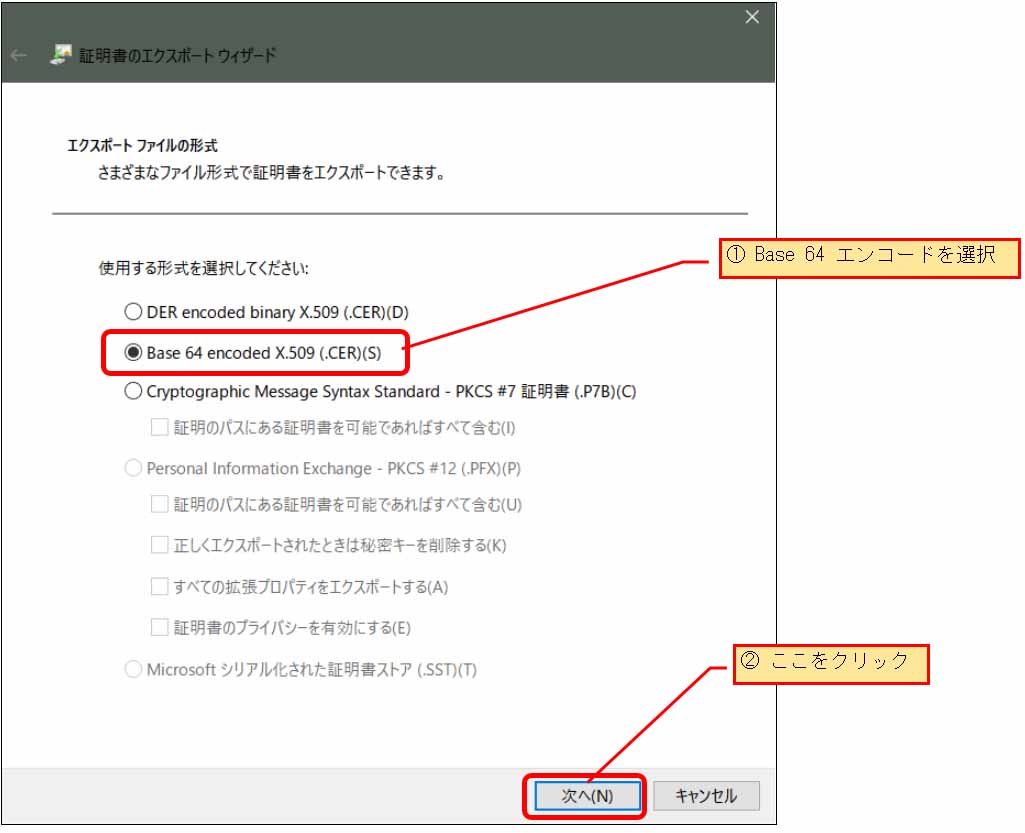Enable 証明書のプライバシーを有効にする checkbox
Screen dimensions: 1025x833
coord(159,628)
